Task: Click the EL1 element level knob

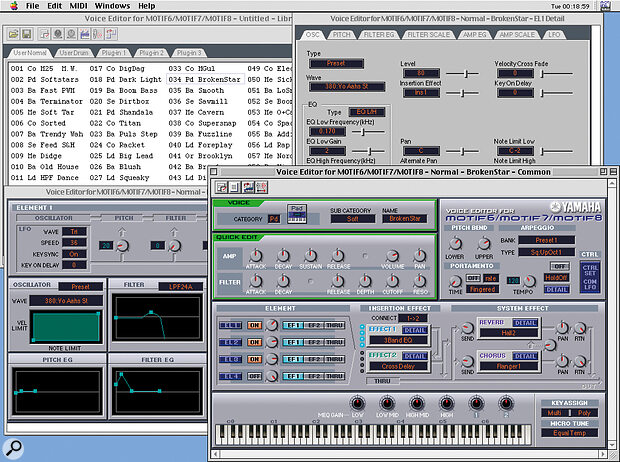Action: point(272,325)
